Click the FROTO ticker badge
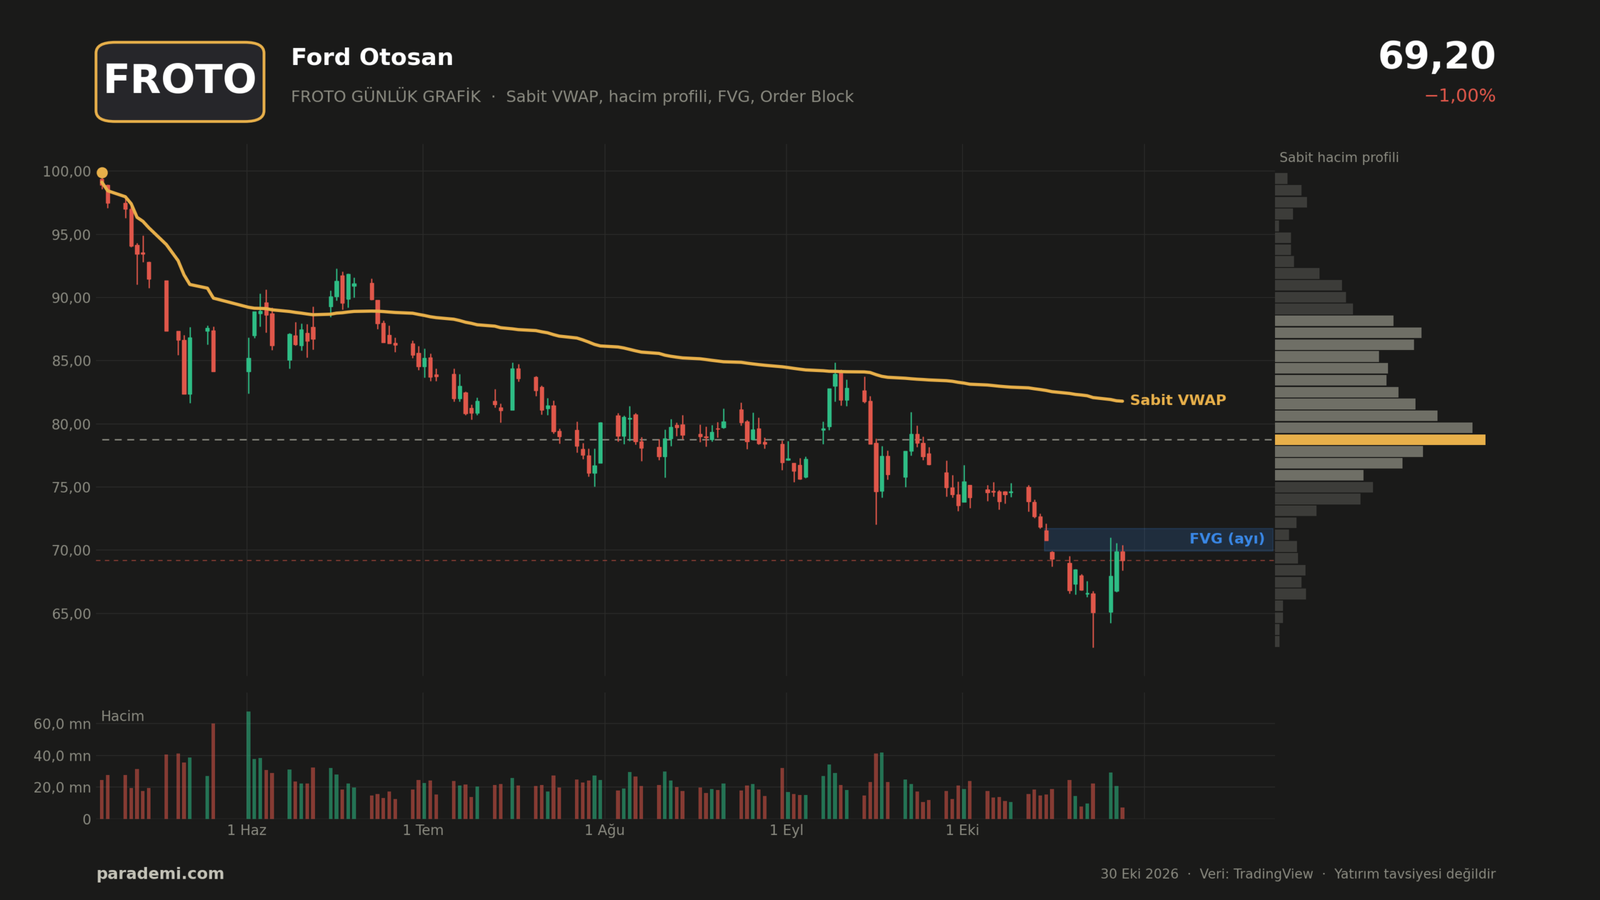The width and height of the screenshot is (1600, 900). pos(180,81)
